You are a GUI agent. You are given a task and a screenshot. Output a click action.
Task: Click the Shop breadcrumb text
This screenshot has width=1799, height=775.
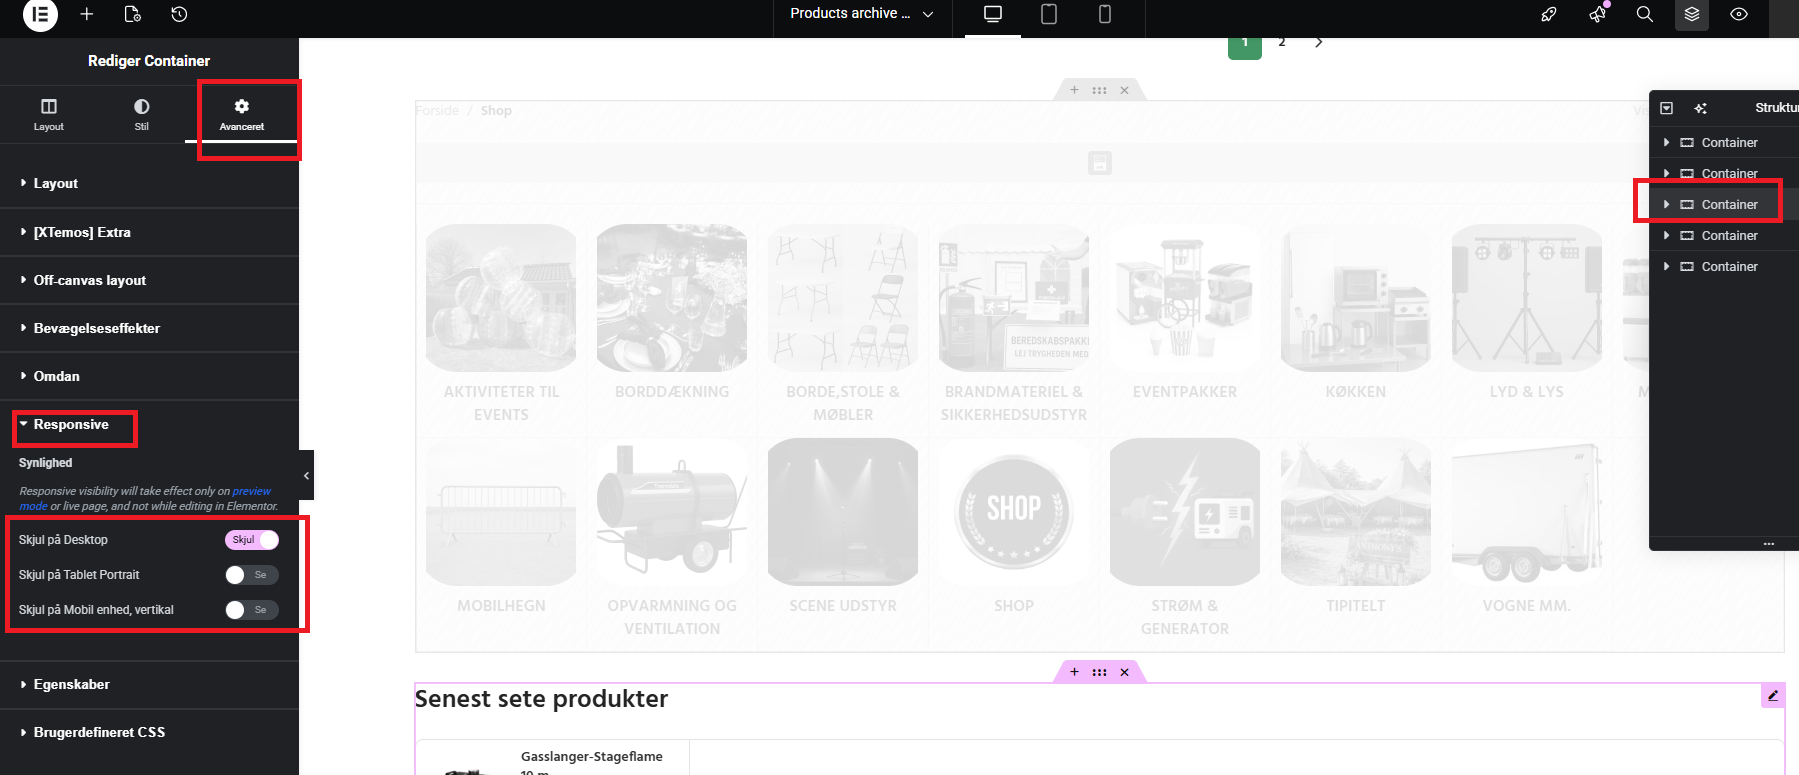pyautogui.click(x=496, y=110)
